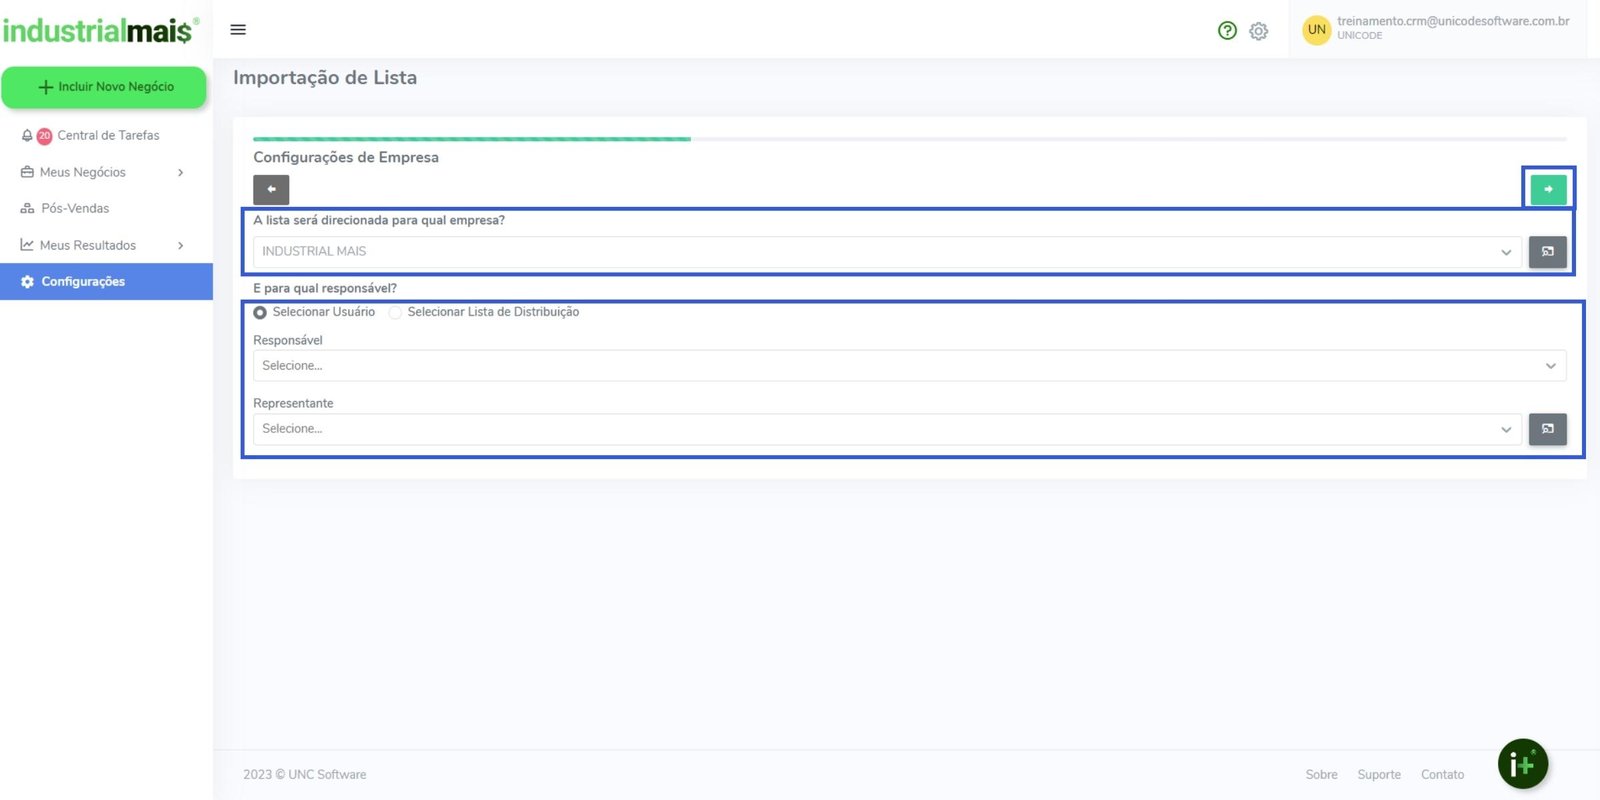Click the green next-step arrow button
Viewport: 1600px width, 800px height.
[x=1548, y=189]
